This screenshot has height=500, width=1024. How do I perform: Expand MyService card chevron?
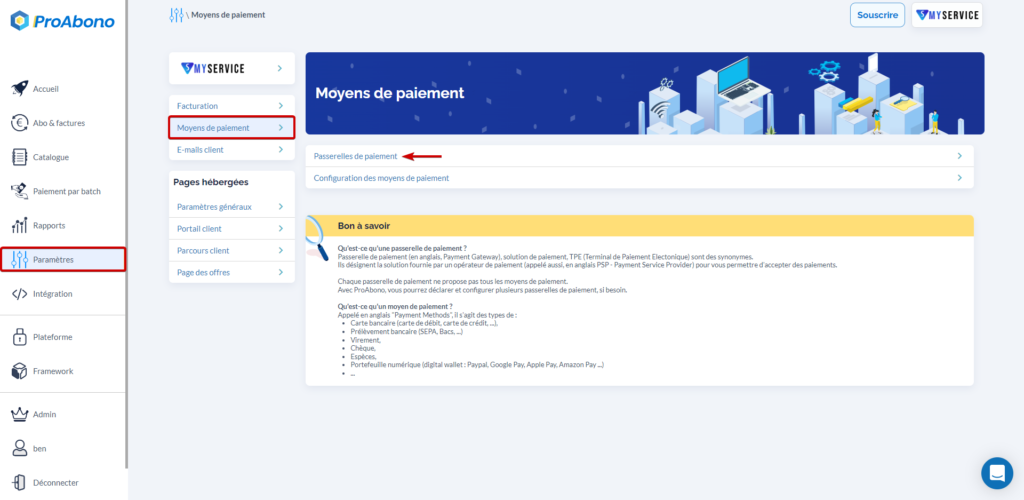pos(280,68)
